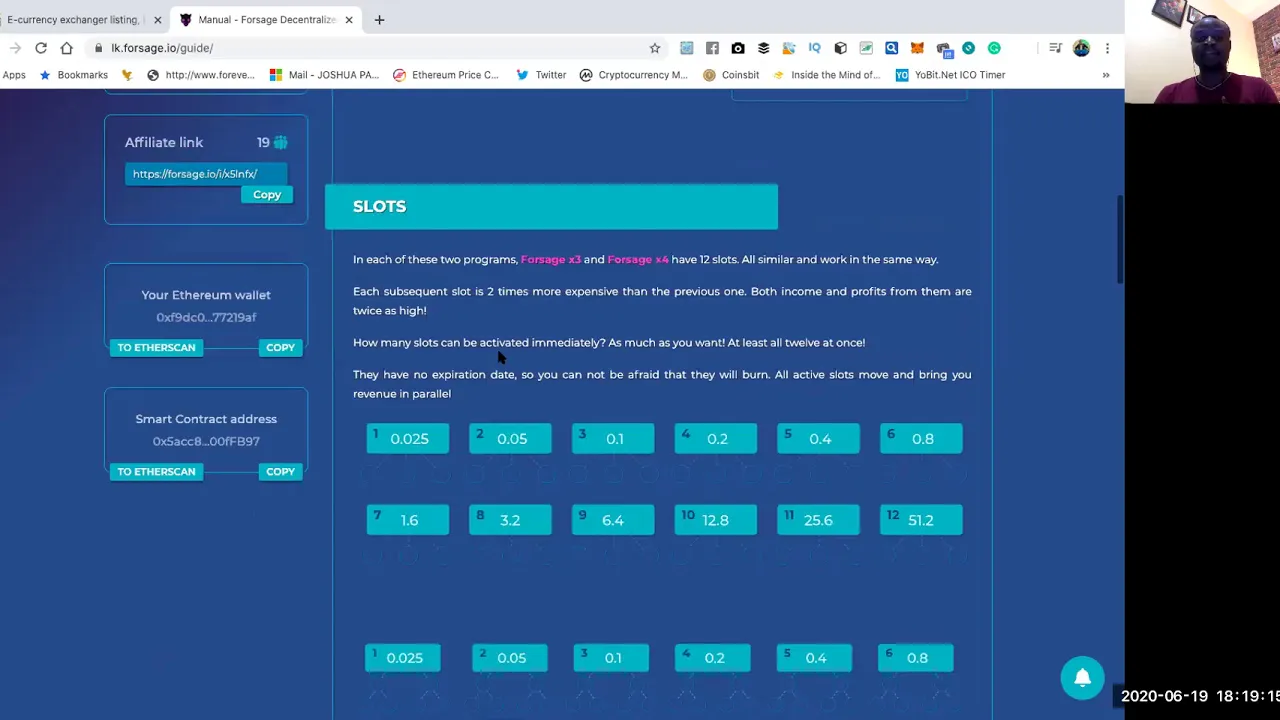Open the Buffer stacked-layers extension
Screen dimensions: 1280x720
[763, 48]
